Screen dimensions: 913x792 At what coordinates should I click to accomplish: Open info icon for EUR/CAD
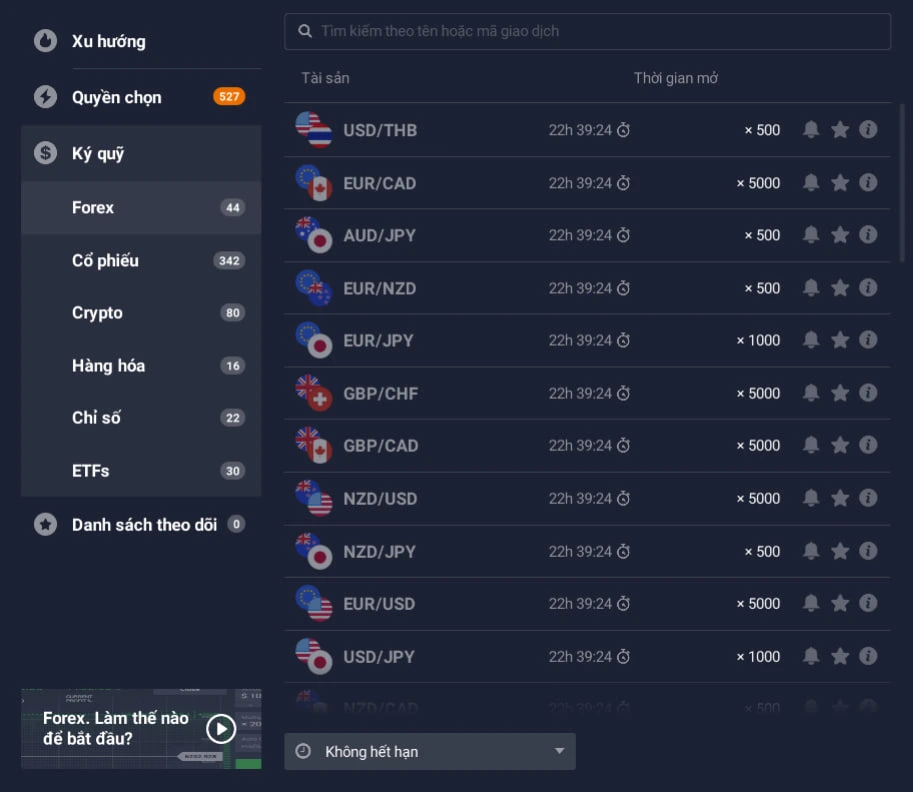(868, 182)
